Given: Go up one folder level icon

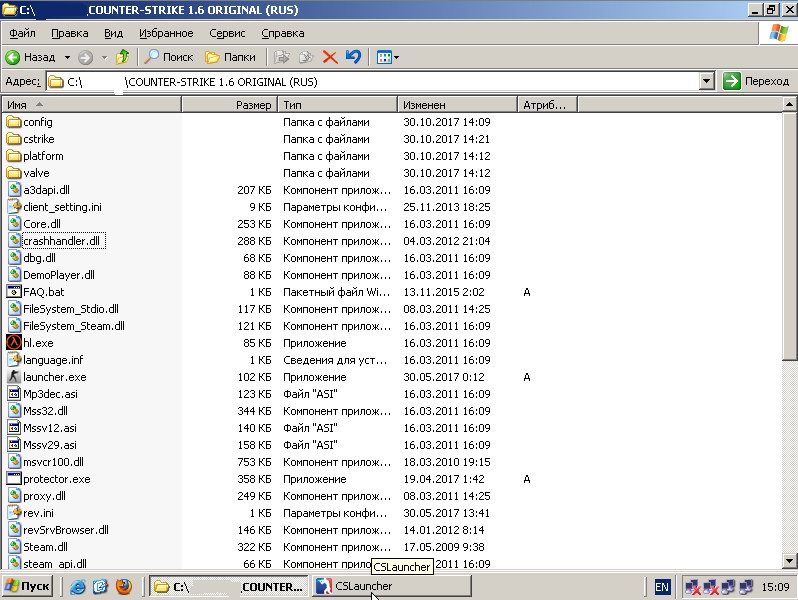Looking at the screenshot, I should 123,57.
